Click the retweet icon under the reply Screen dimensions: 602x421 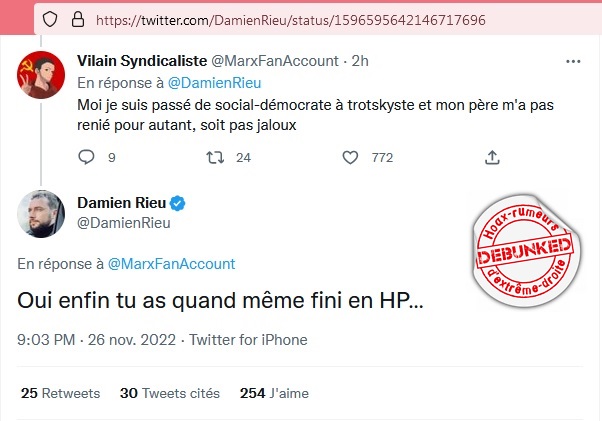pos(213,156)
